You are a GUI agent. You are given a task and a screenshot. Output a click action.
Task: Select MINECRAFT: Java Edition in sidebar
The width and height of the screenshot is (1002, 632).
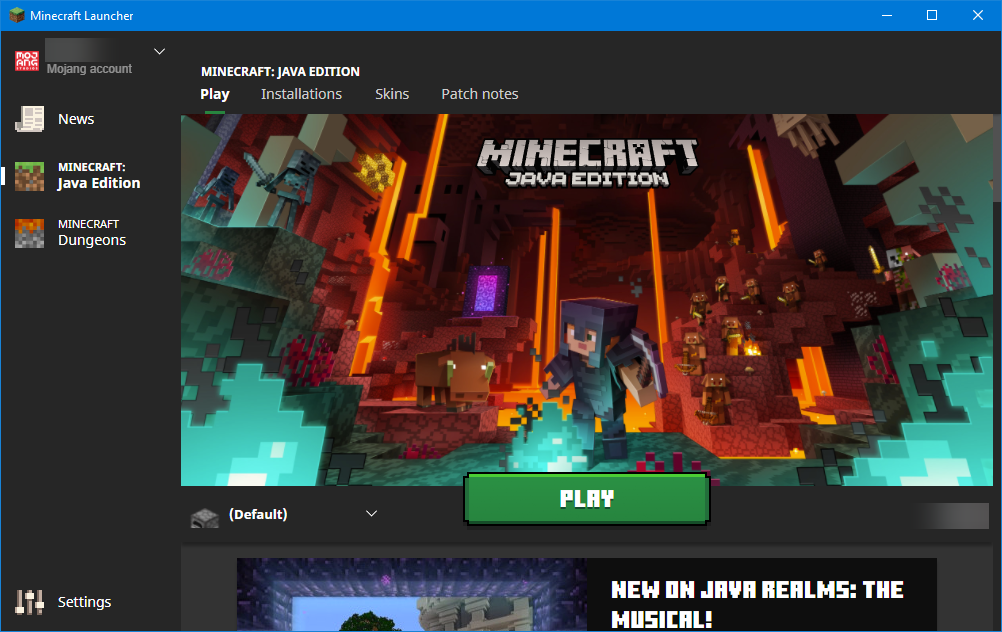tap(98, 176)
